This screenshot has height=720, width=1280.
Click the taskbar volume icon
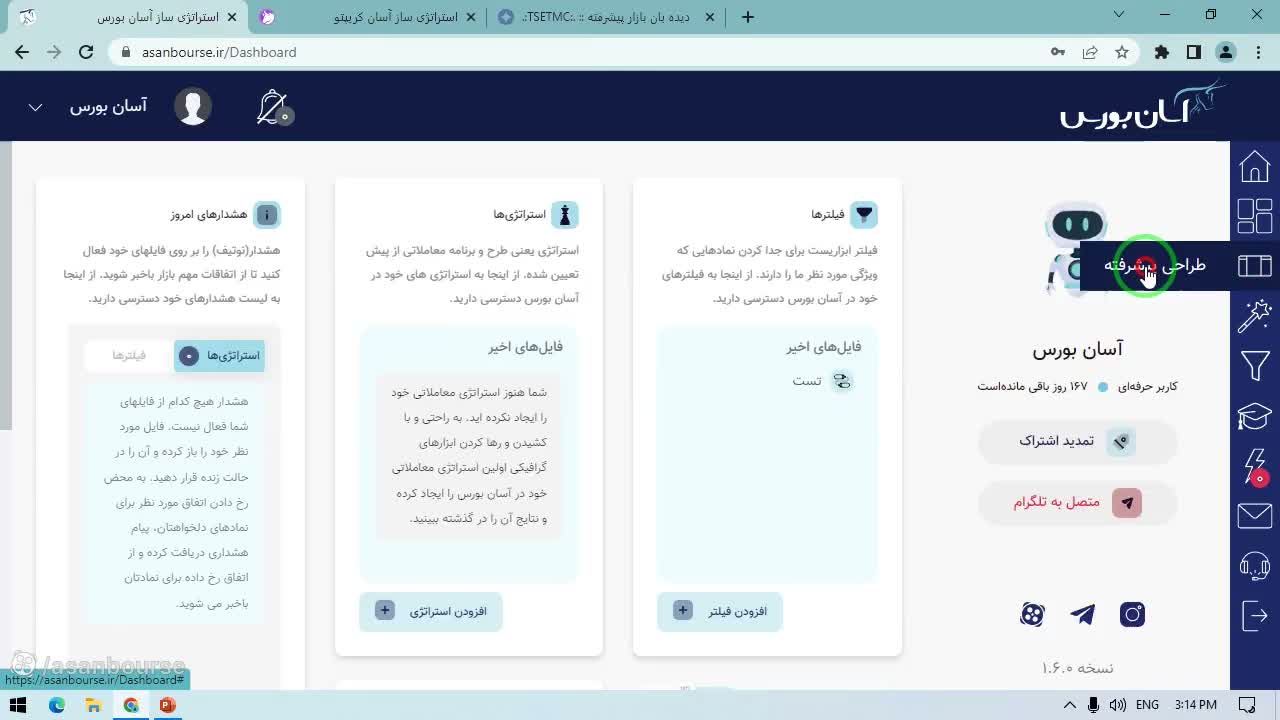[x=1117, y=705]
